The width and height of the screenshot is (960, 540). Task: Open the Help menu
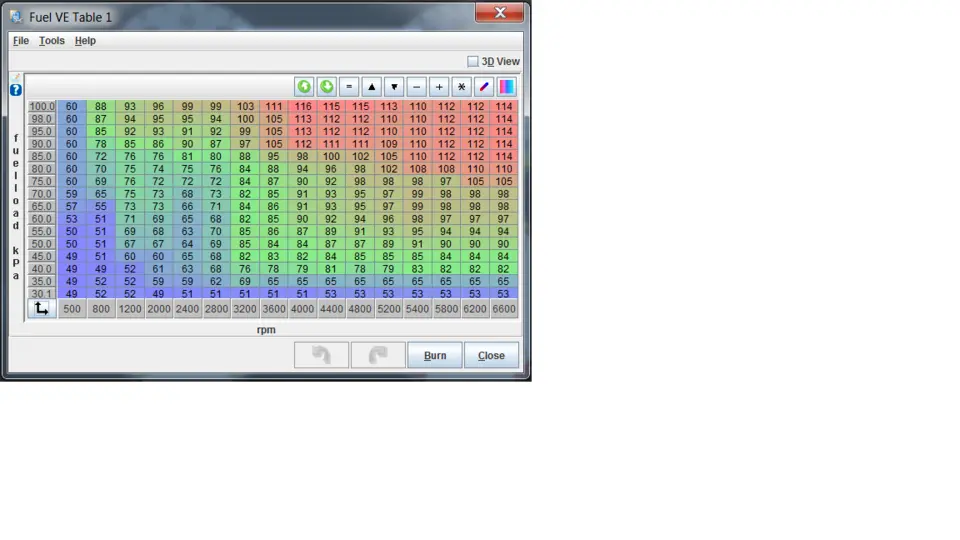85,41
